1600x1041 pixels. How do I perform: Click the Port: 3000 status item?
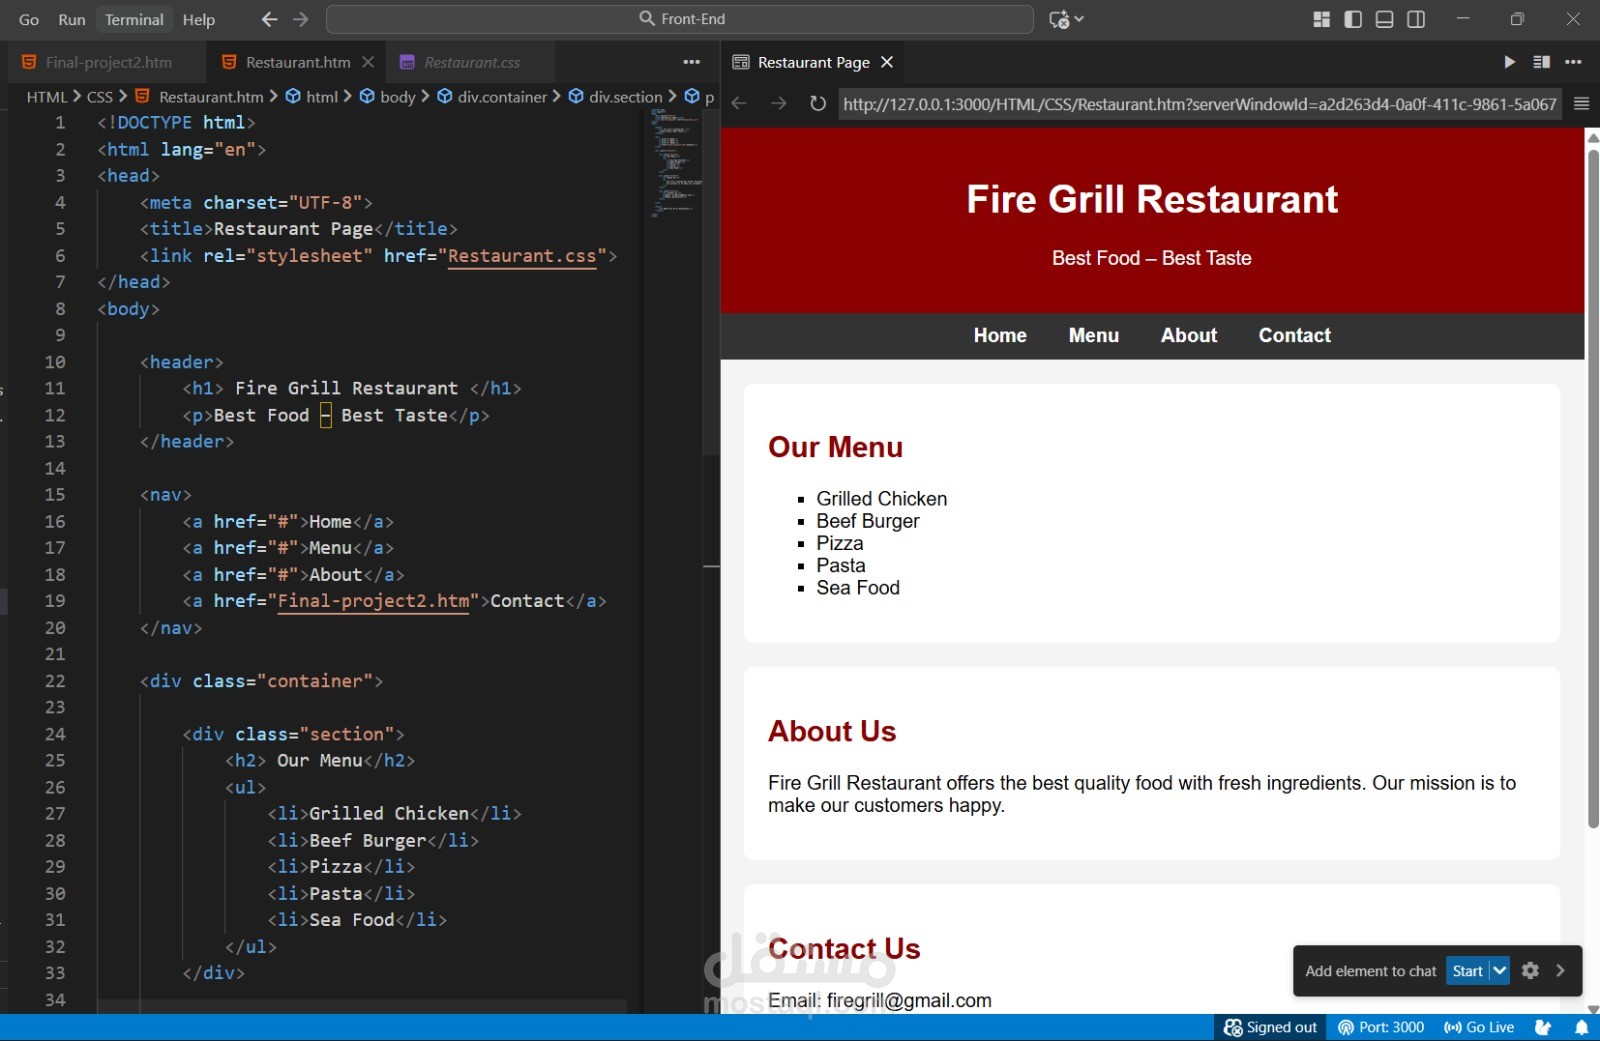point(1381,1028)
